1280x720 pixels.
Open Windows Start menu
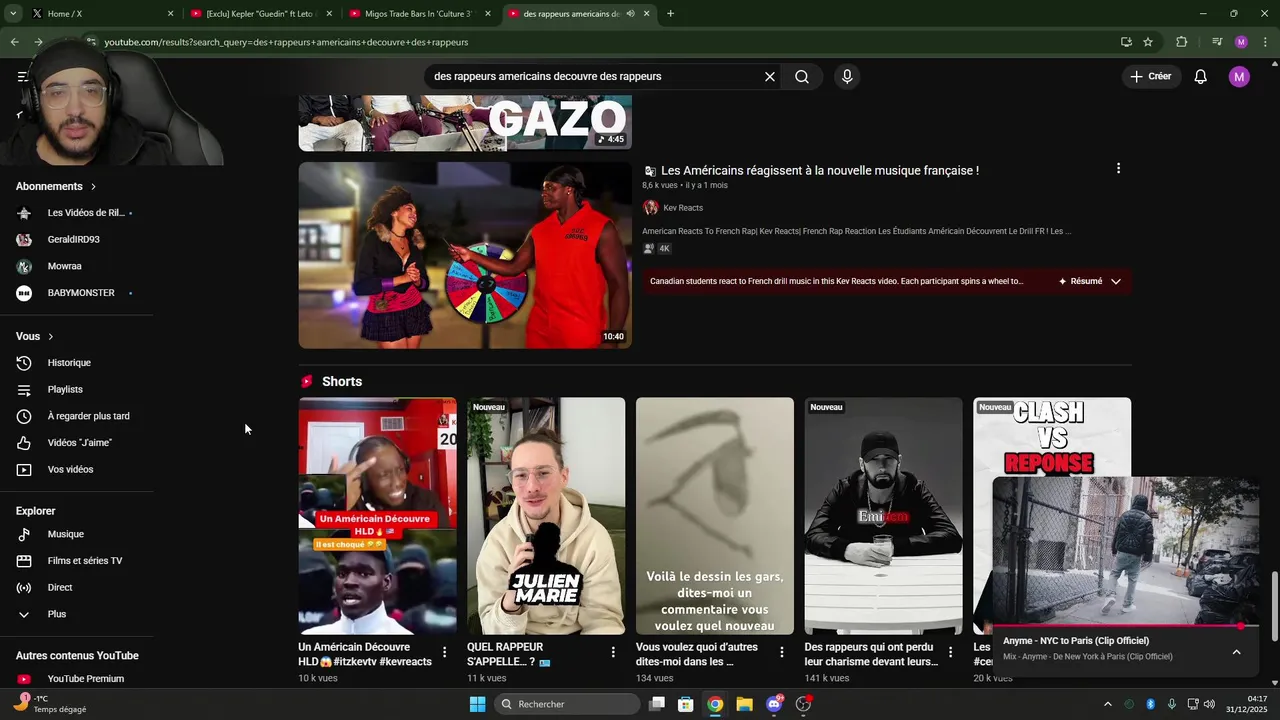[477, 704]
